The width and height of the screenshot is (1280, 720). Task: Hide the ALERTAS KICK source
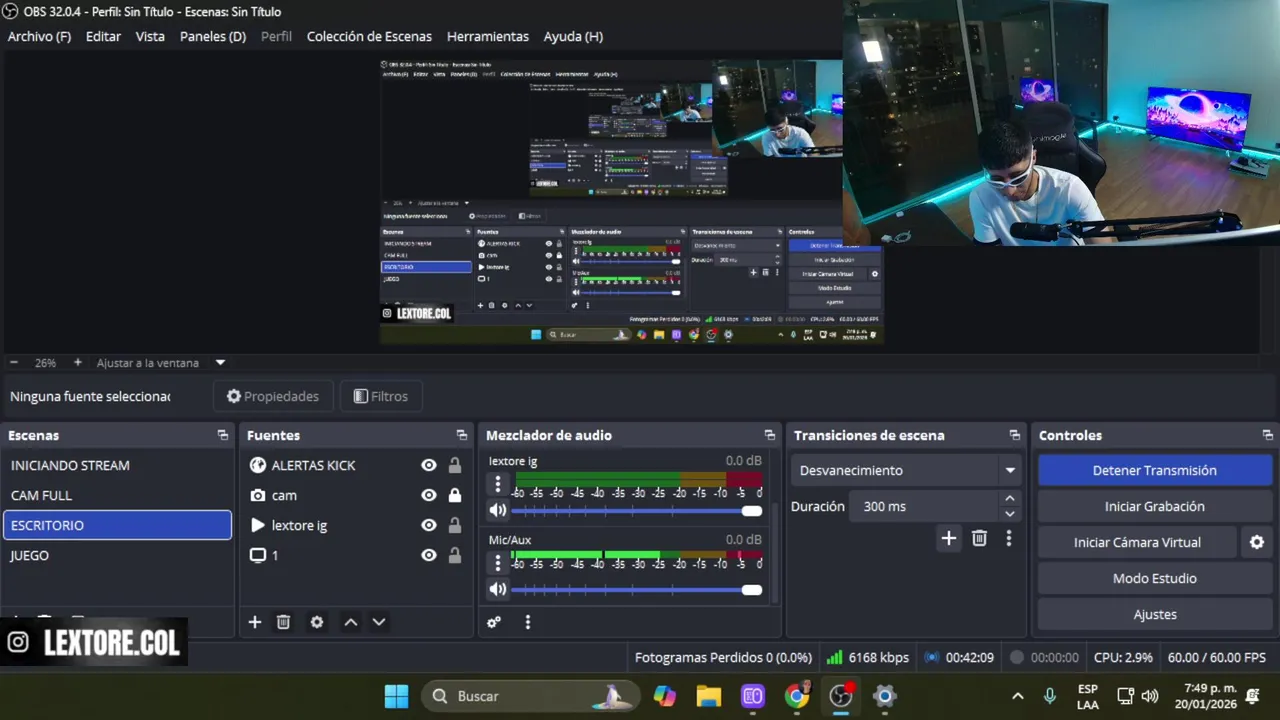(x=429, y=465)
